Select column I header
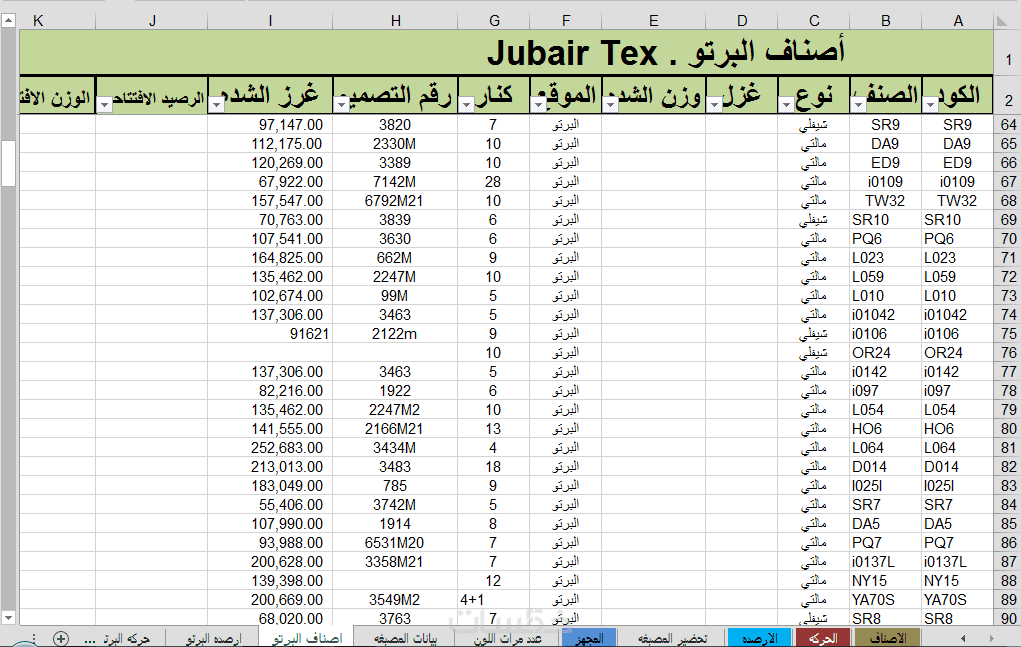 (x=270, y=21)
